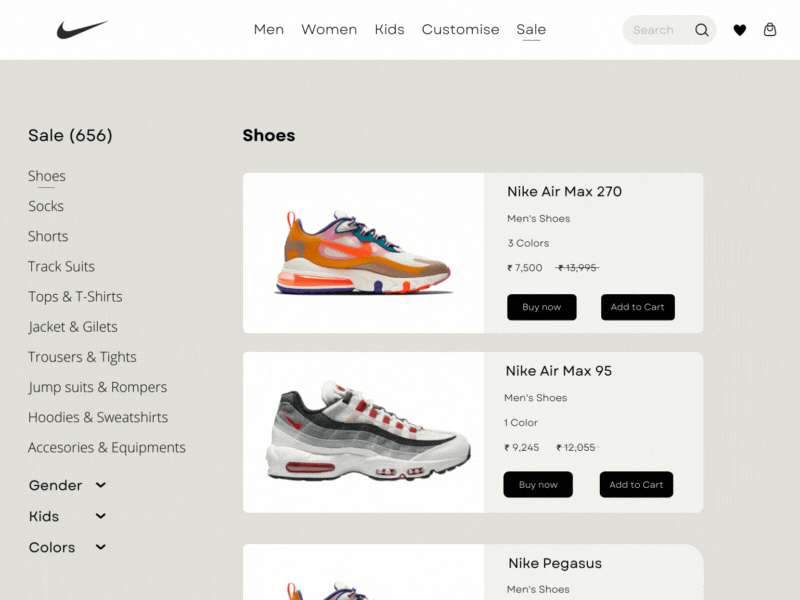Add Nike Air Max 270 to cart

[637, 307]
